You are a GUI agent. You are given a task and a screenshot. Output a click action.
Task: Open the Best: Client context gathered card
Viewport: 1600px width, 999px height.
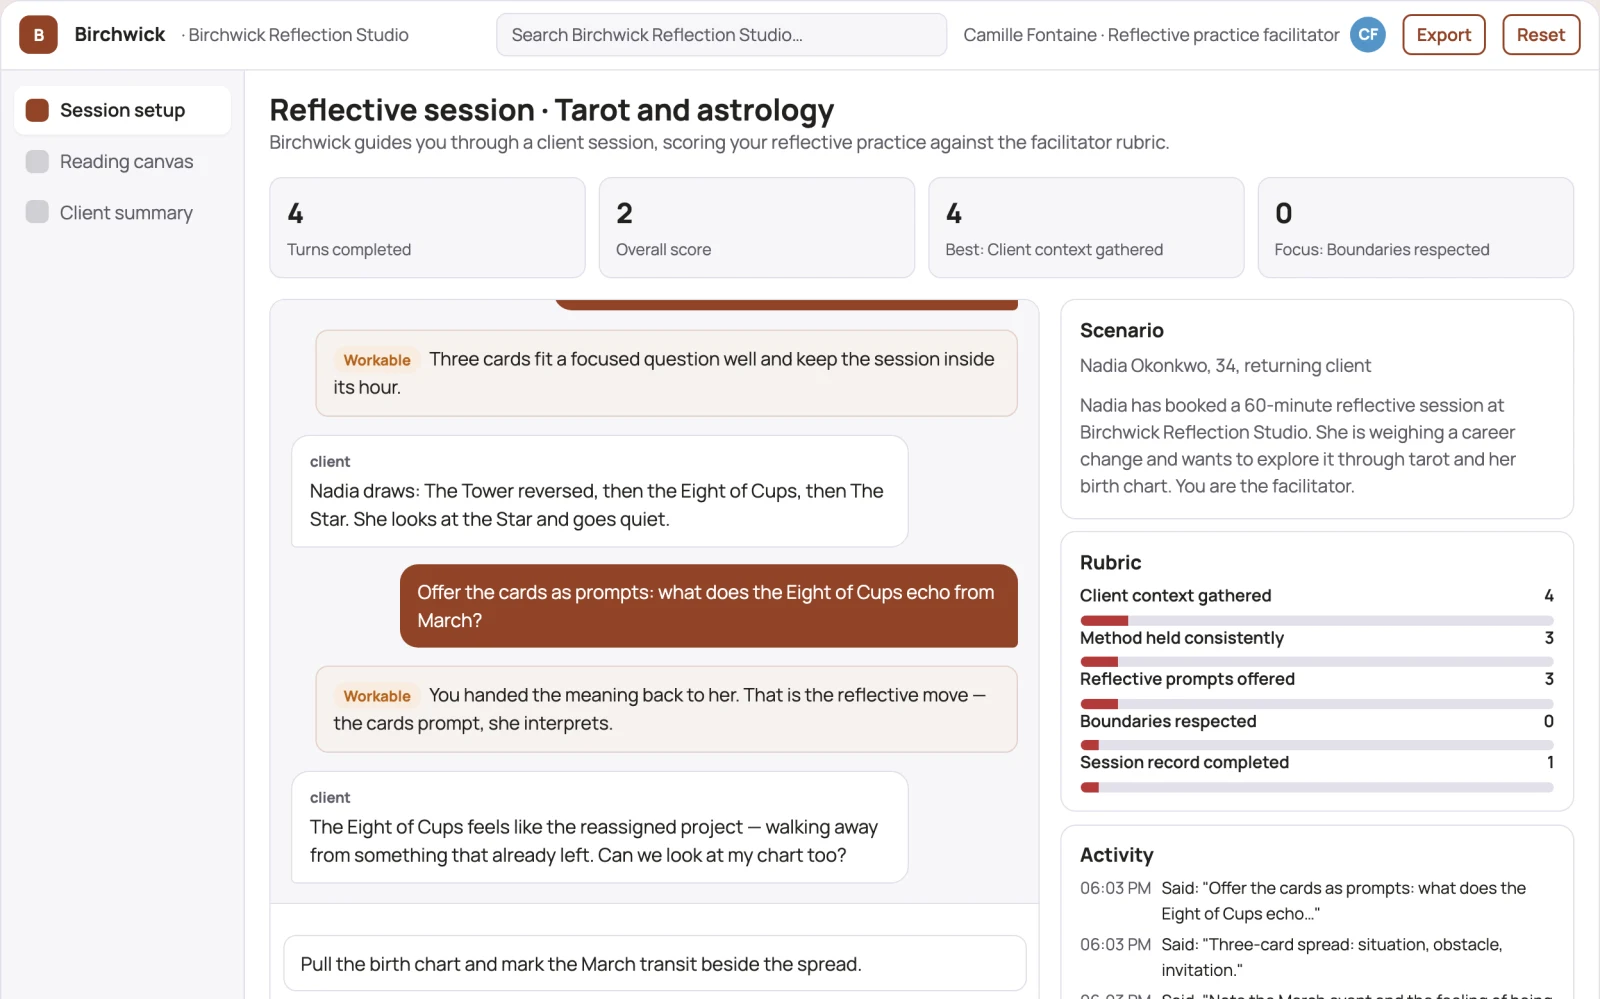[x=1086, y=228]
